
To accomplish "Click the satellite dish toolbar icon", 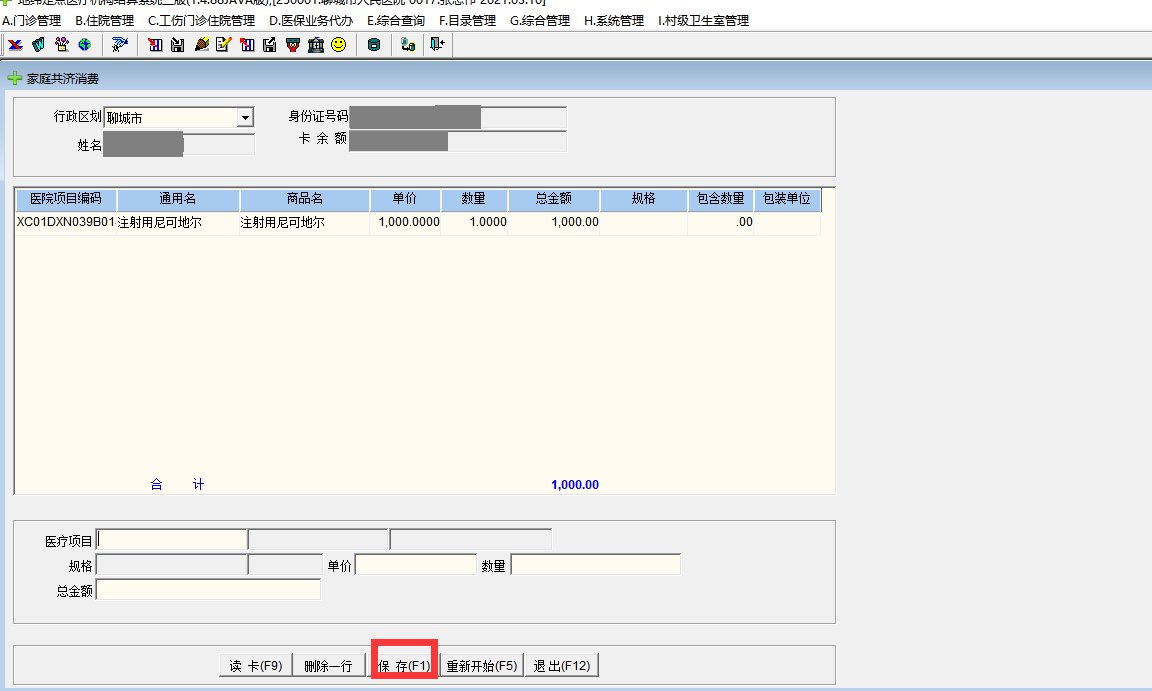I will [x=120, y=45].
